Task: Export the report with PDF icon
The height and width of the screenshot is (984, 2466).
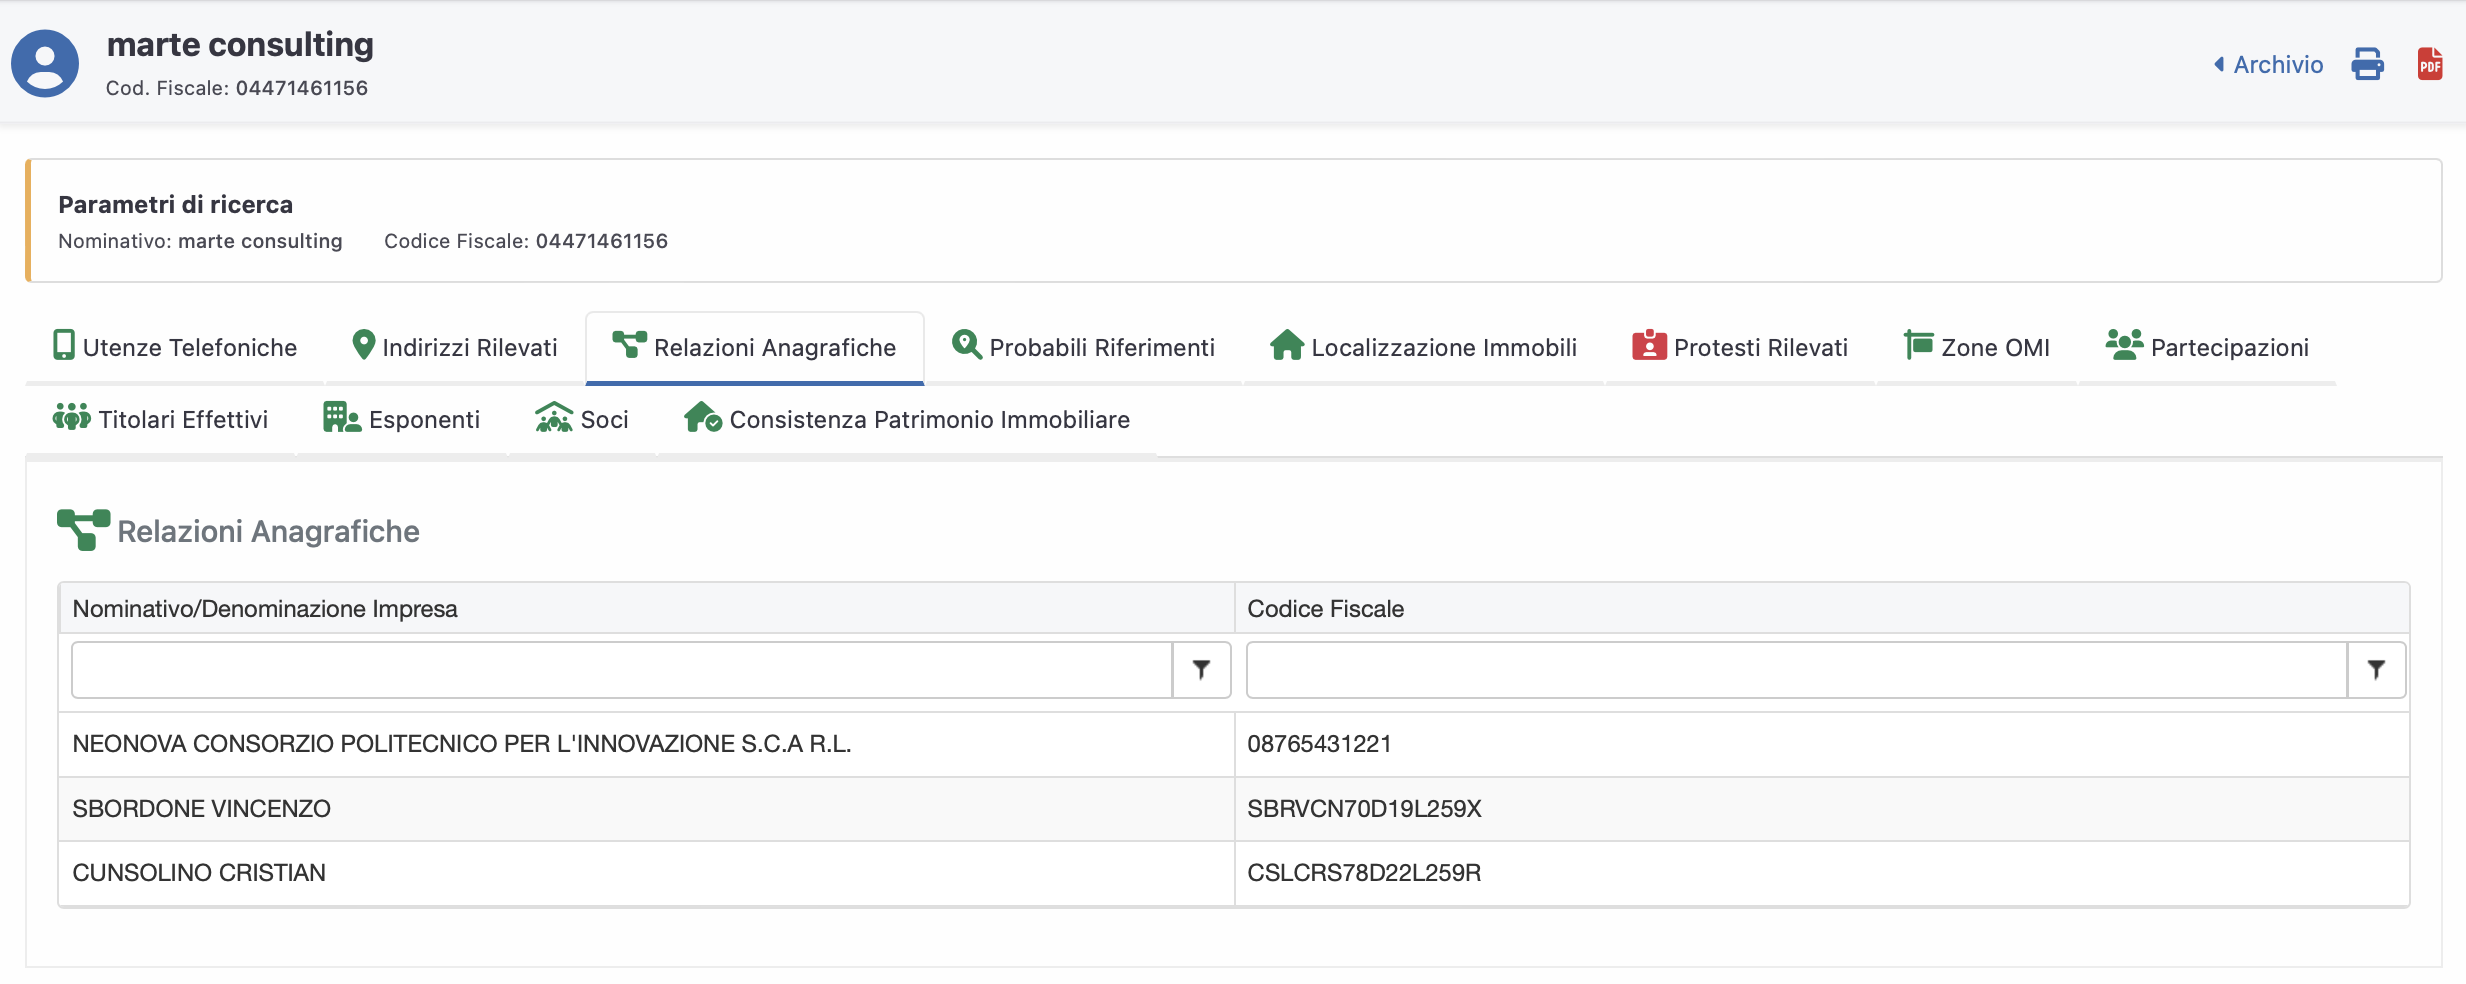Action: 2429,64
